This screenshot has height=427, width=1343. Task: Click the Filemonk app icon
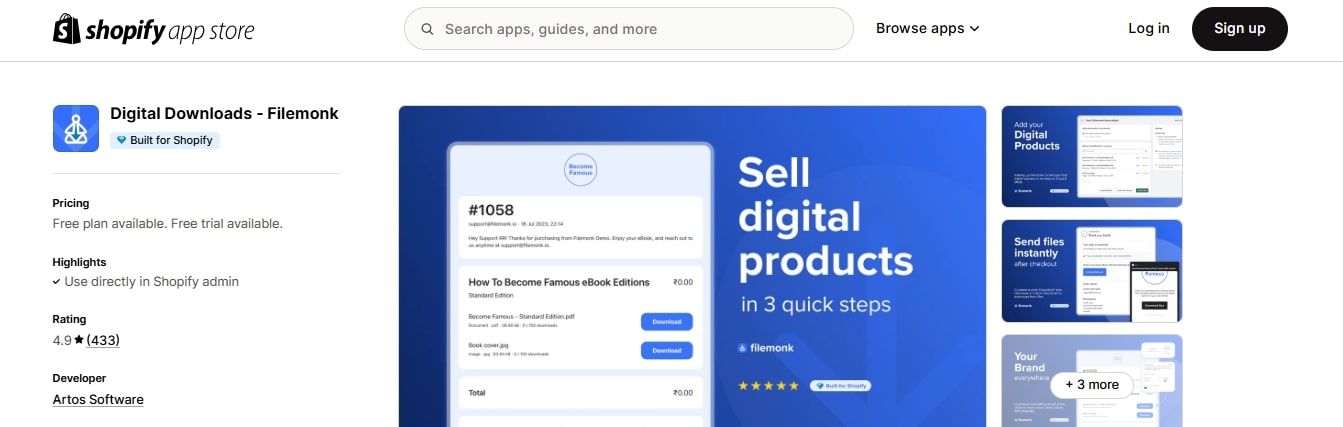[x=76, y=128]
